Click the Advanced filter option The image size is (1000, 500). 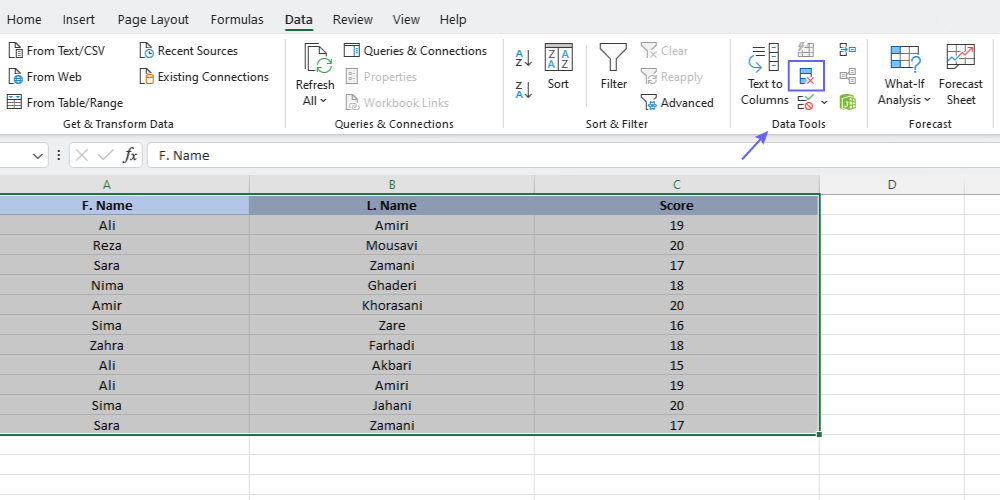(x=677, y=102)
